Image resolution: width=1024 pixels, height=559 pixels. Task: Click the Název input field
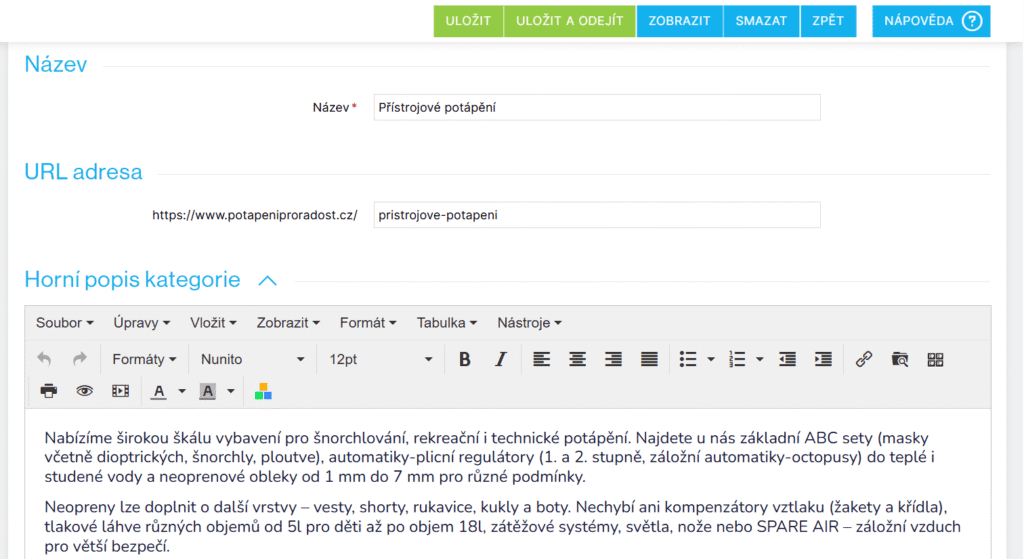(x=597, y=107)
